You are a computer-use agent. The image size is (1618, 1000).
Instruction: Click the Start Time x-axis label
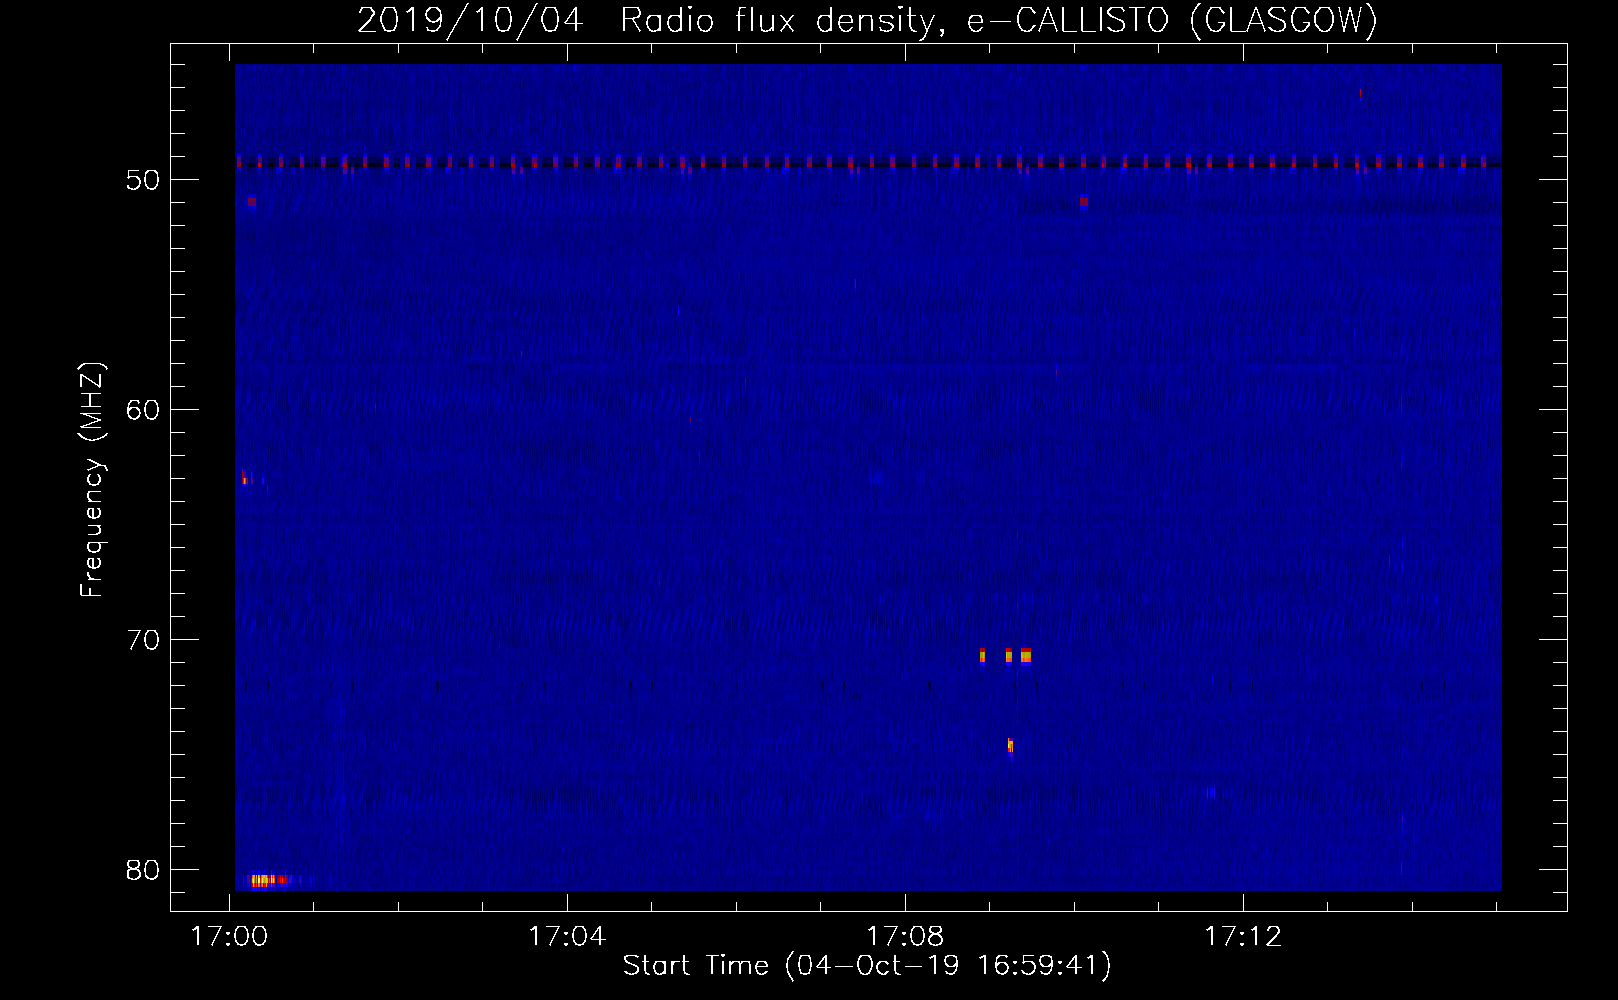(866, 965)
